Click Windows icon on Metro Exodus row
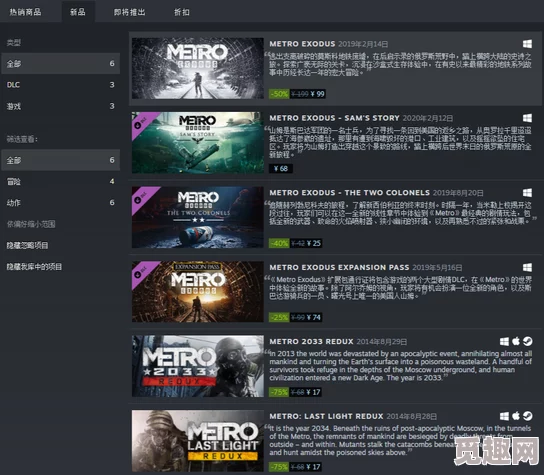The width and height of the screenshot is (544, 475). 527,44
